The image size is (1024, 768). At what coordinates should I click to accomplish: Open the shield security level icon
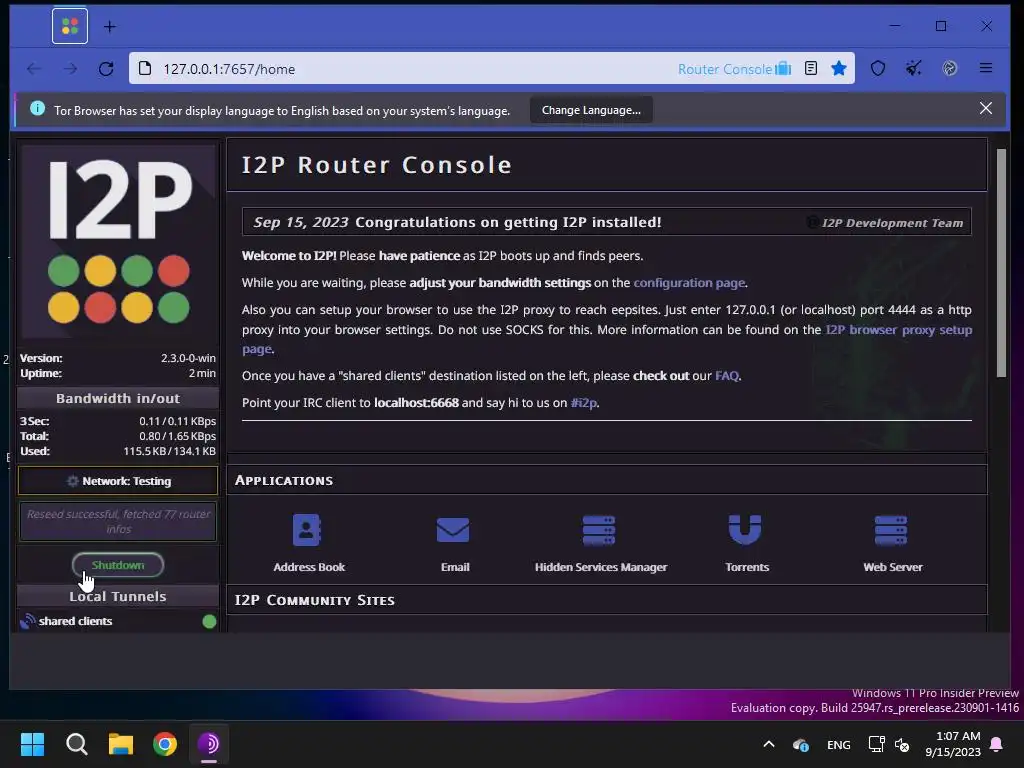(x=878, y=68)
